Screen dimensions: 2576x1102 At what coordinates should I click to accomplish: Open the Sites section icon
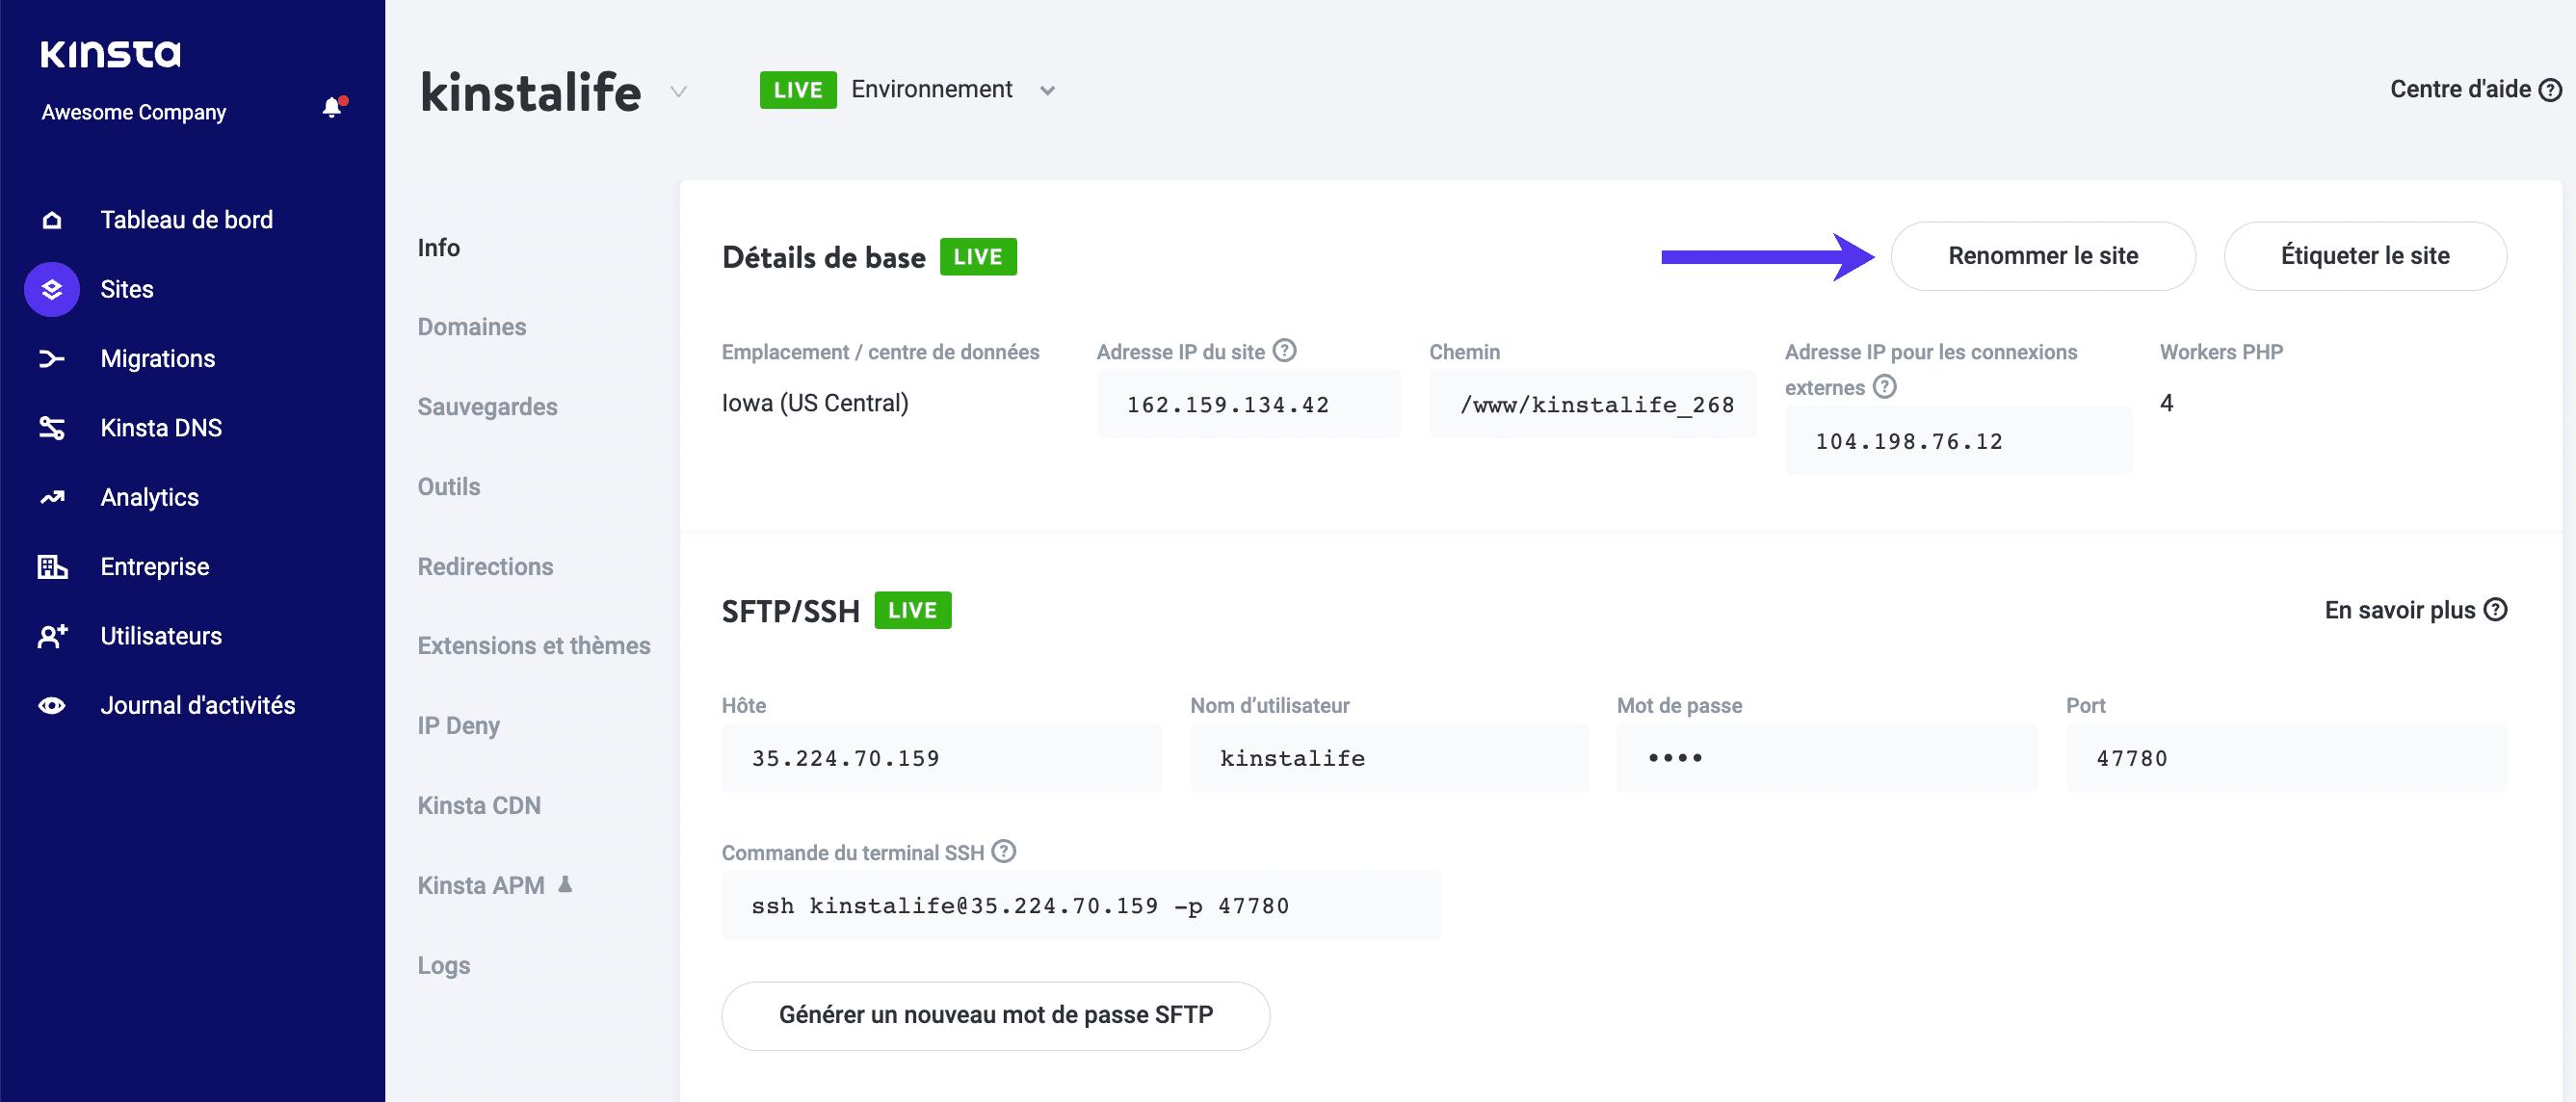pyautogui.click(x=51, y=289)
